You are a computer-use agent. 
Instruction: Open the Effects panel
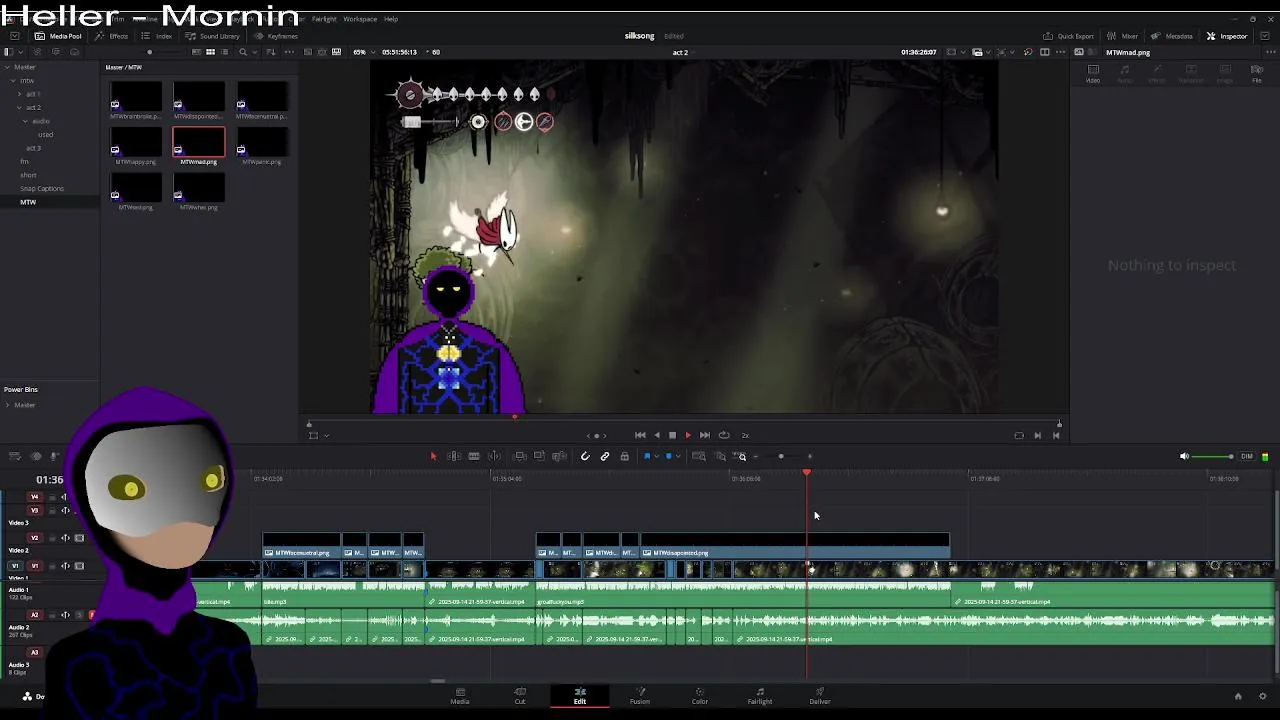point(111,36)
